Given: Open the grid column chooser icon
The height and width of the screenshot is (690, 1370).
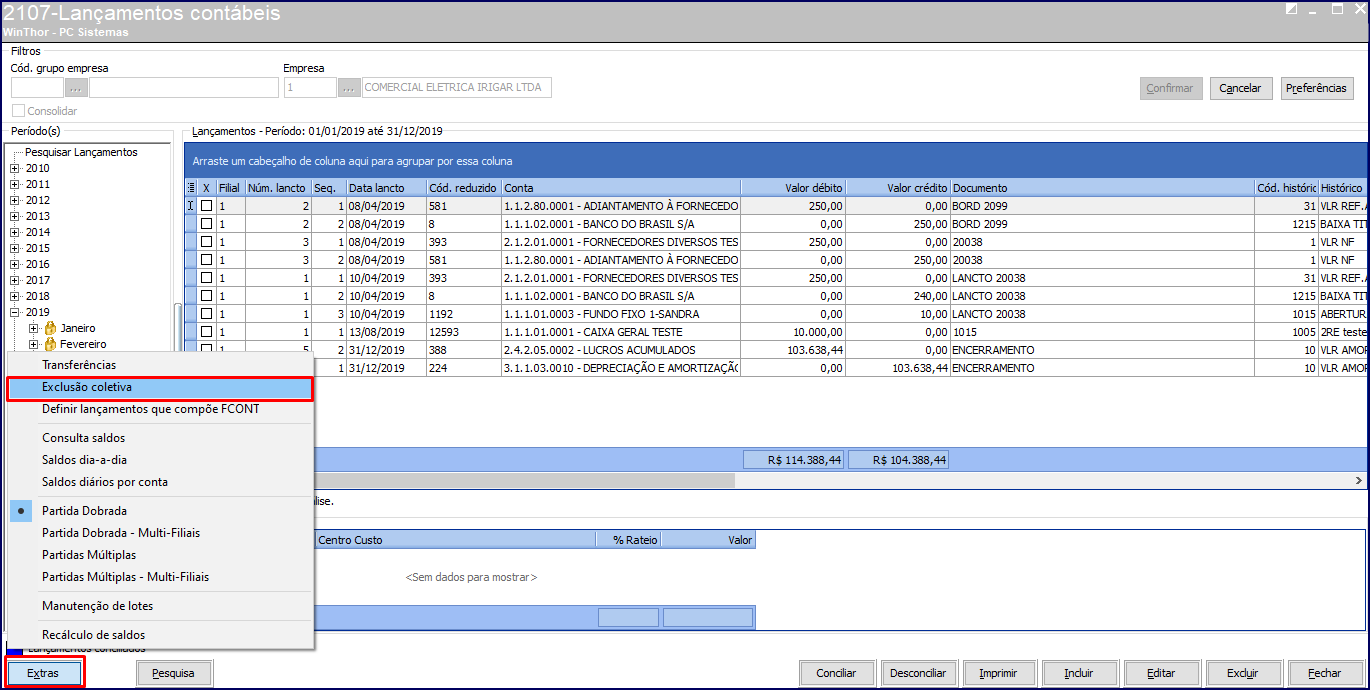Looking at the screenshot, I should click(191, 188).
